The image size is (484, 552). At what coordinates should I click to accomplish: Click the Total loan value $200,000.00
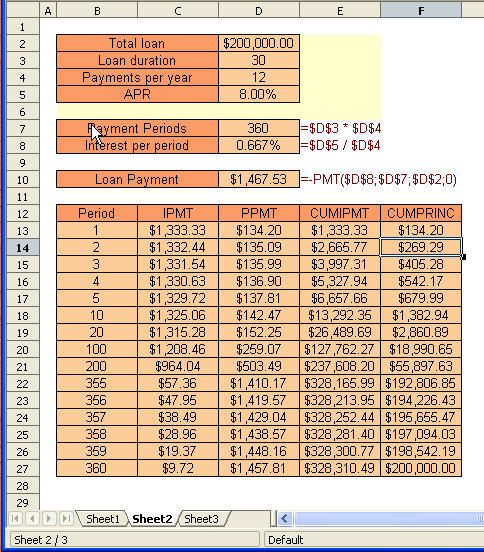point(259,43)
